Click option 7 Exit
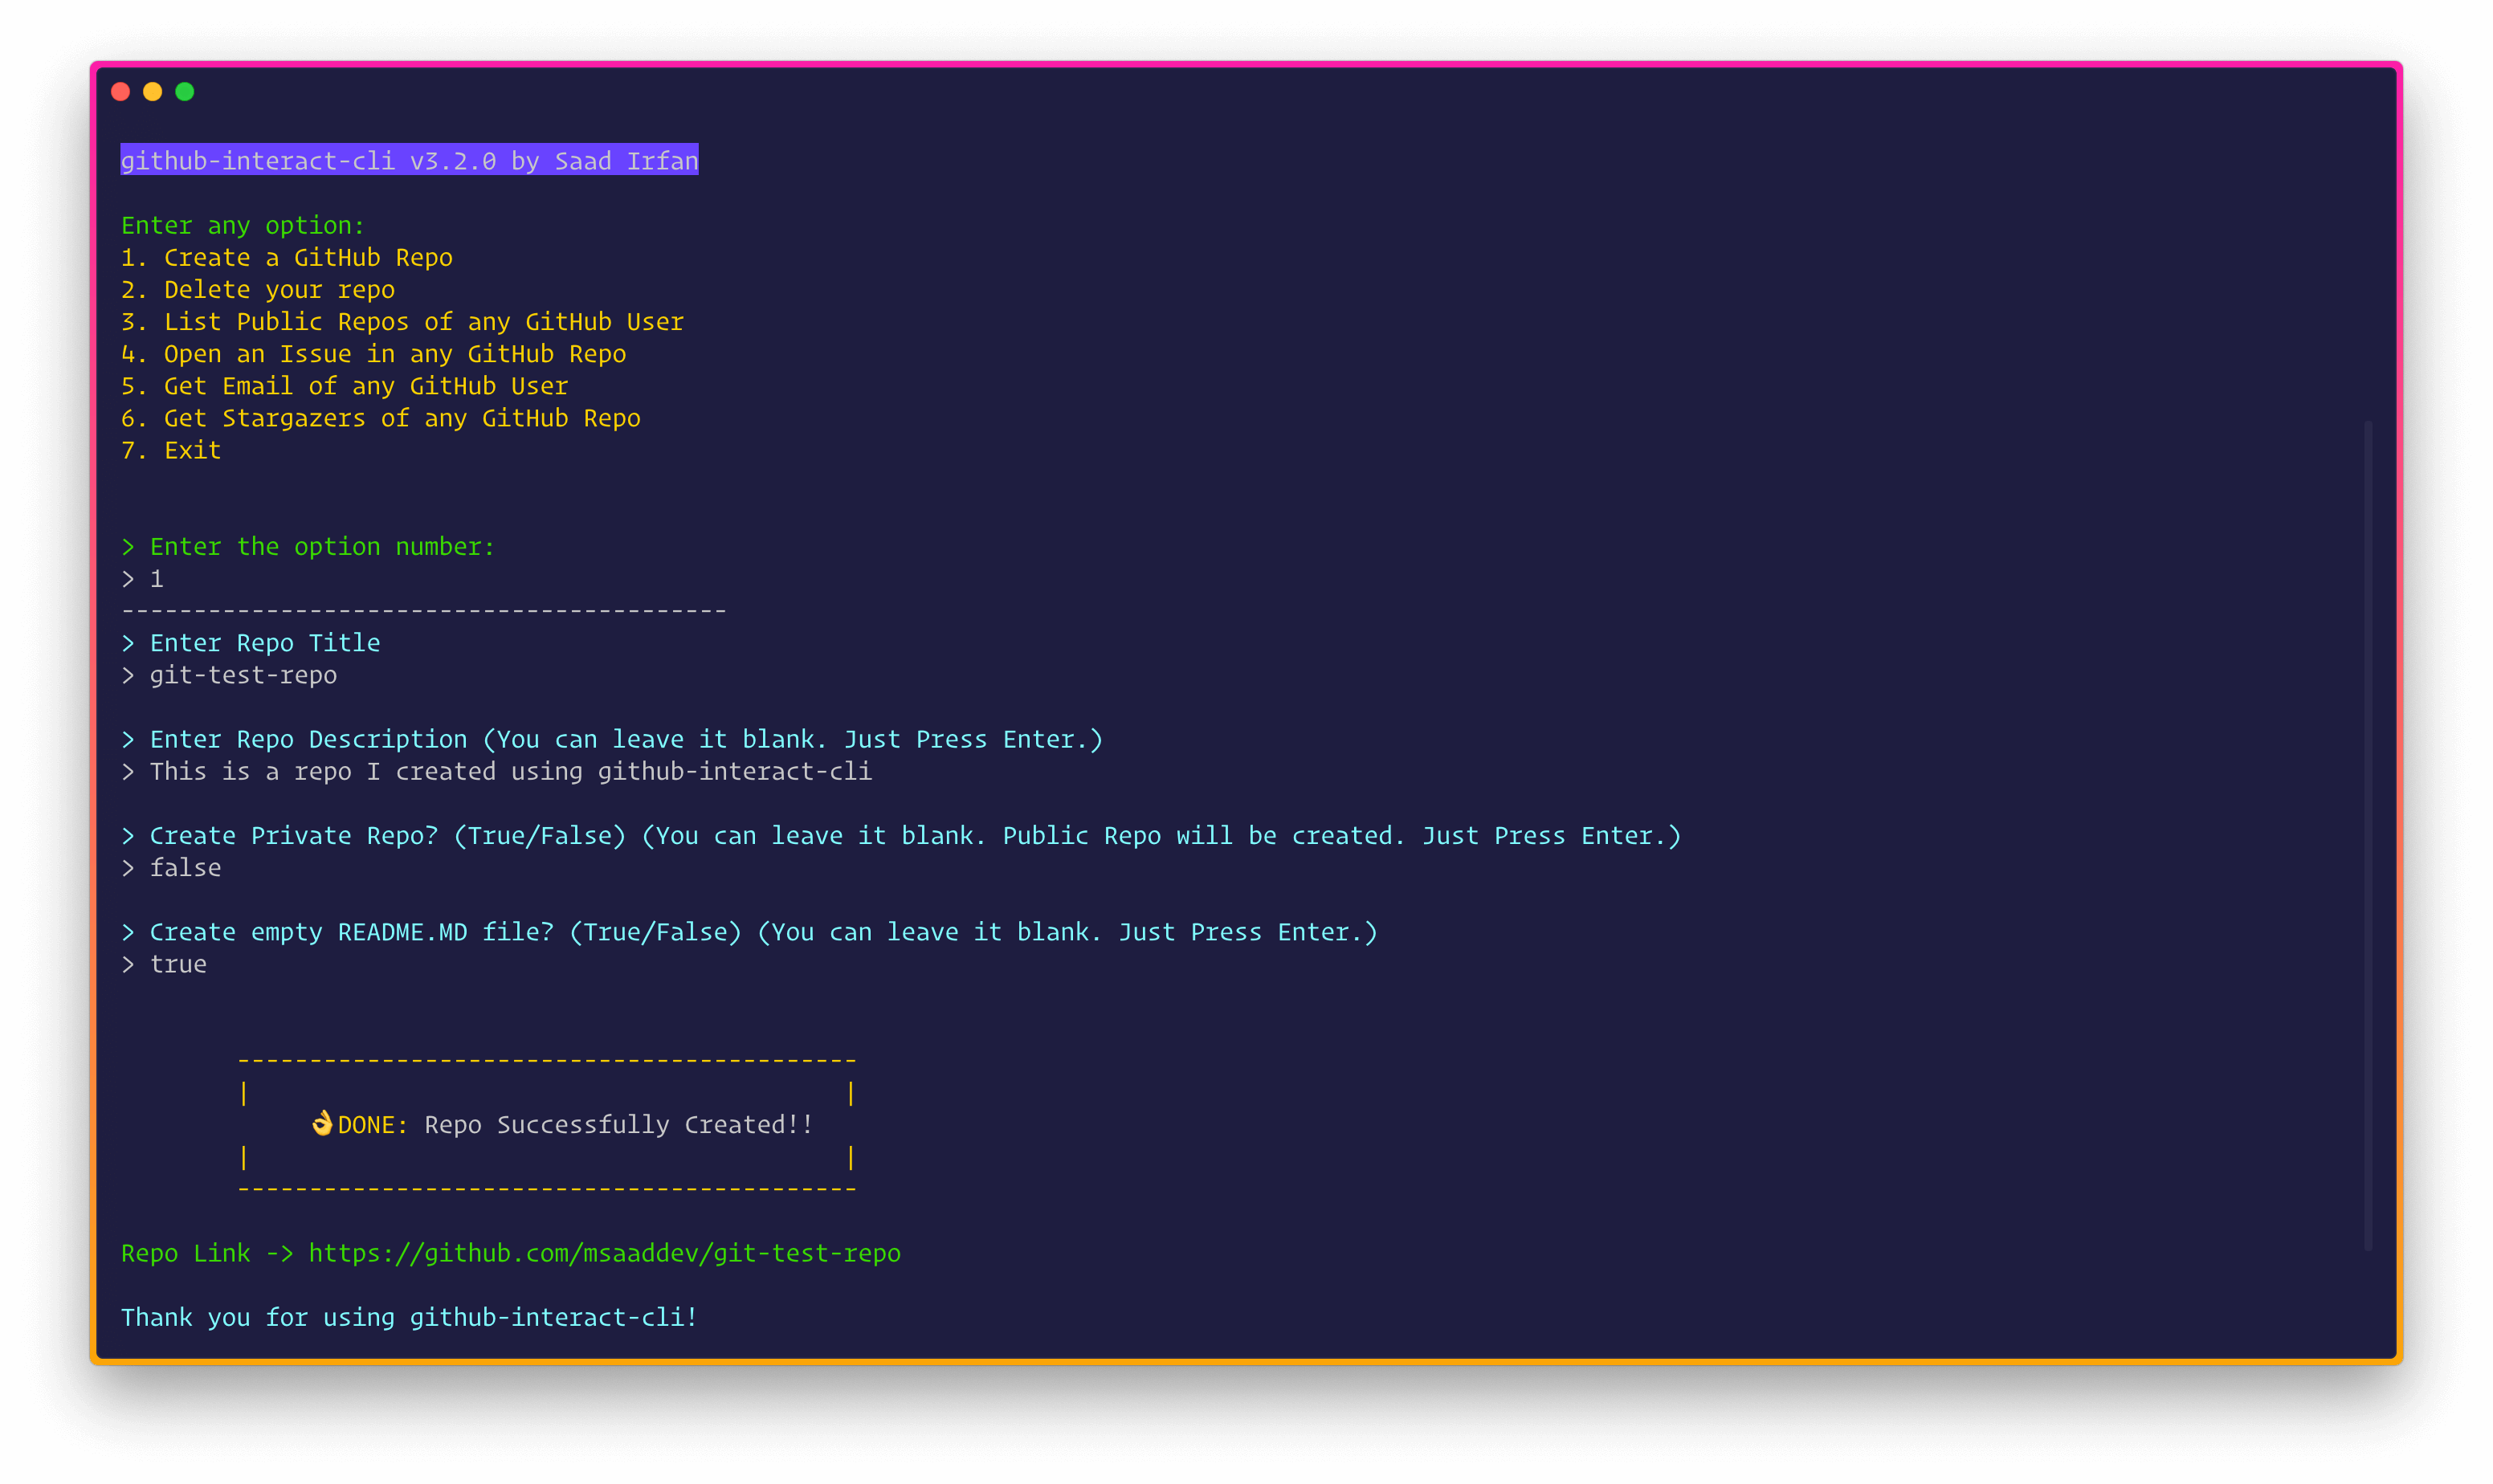This screenshot has width=2493, height=1484. 171,451
